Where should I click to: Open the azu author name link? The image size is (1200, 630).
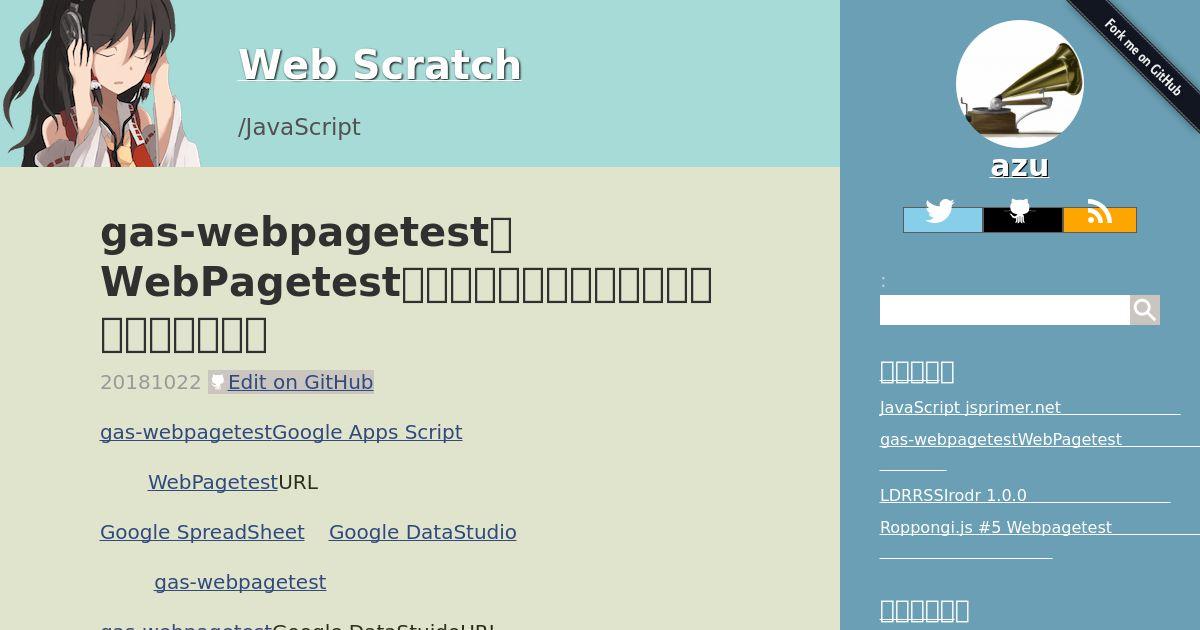point(1019,165)
